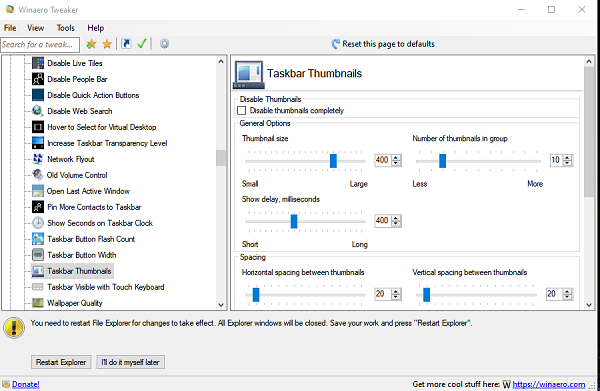The height and width of the screenshot is (391, 600).
Task: Open the Tools menu
Action: (65, 28)
